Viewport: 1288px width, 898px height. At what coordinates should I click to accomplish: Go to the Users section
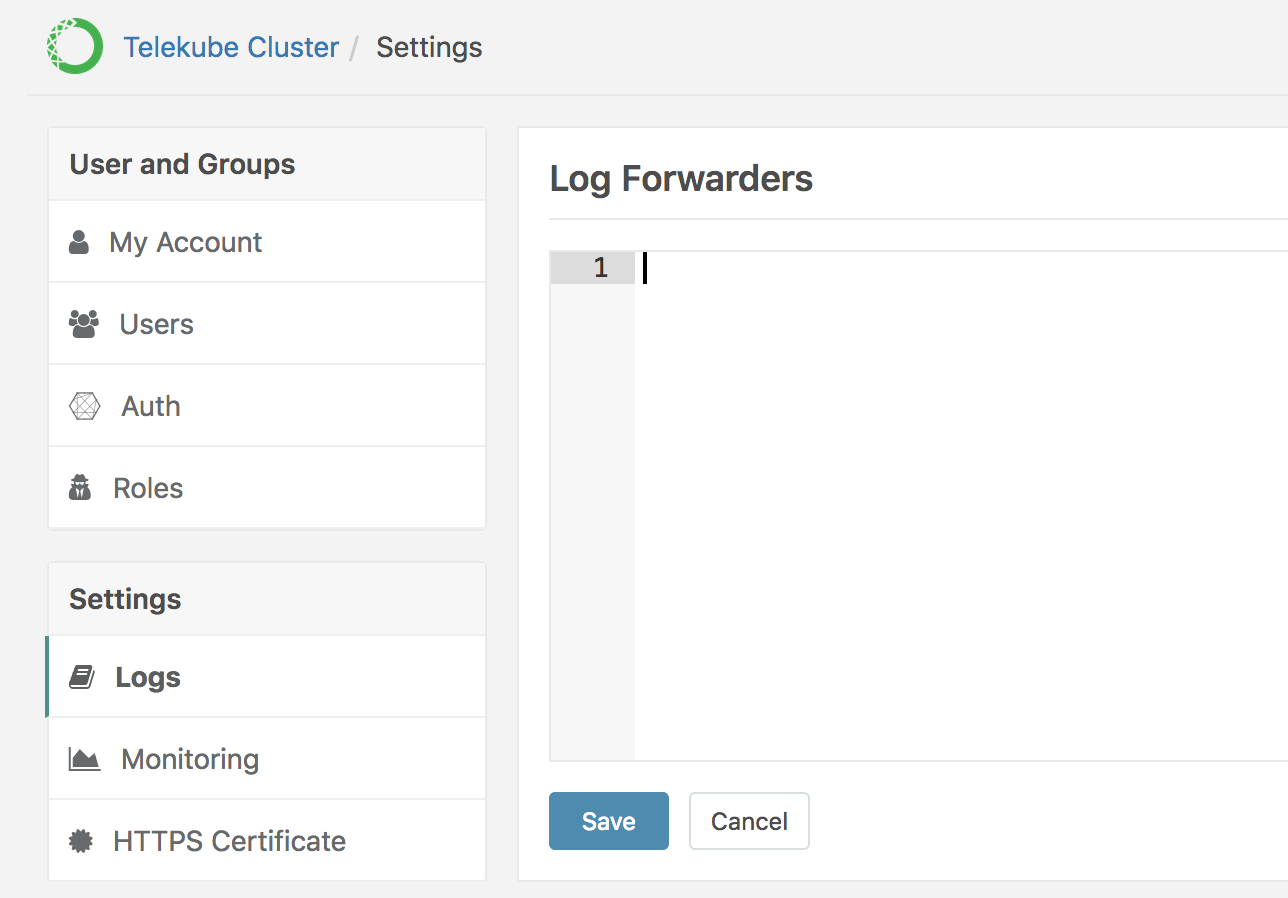click(157, 324)
